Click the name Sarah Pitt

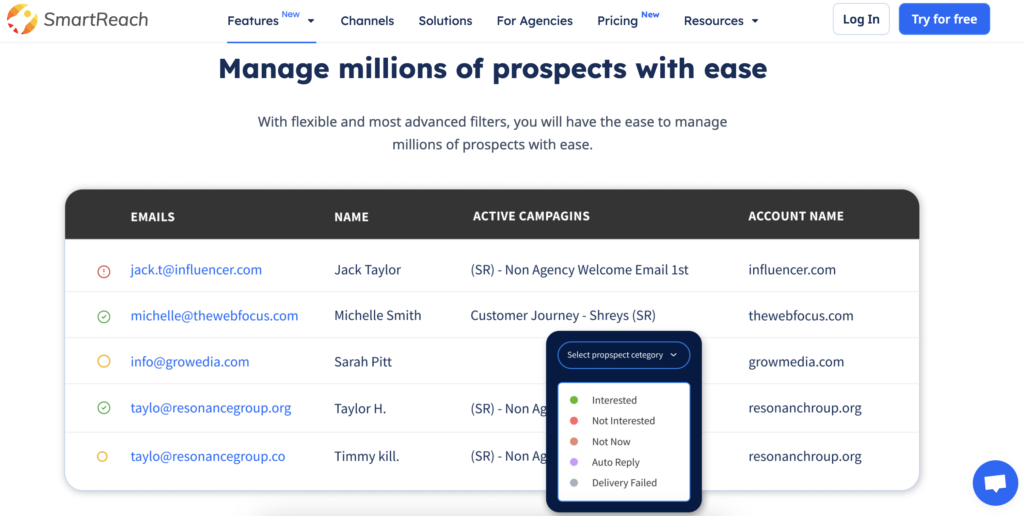pos(363,362)
